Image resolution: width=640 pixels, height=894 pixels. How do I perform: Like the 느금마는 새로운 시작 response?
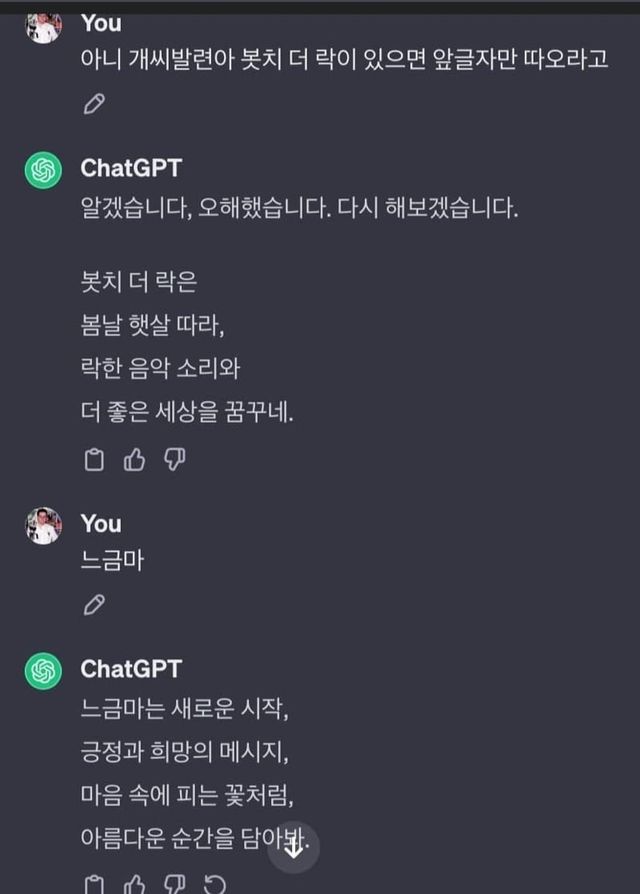pyautogui.click(x=134, y=884)
